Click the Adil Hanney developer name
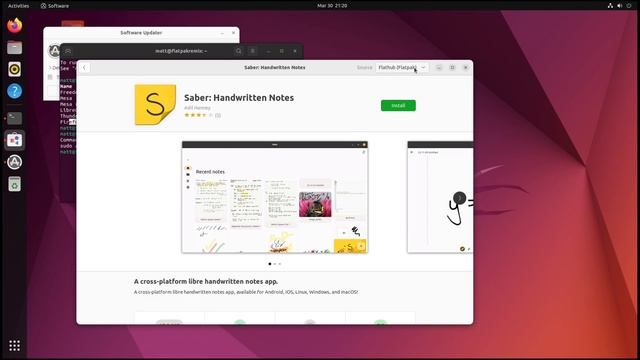640x360 pixels. tap(197, 108)
